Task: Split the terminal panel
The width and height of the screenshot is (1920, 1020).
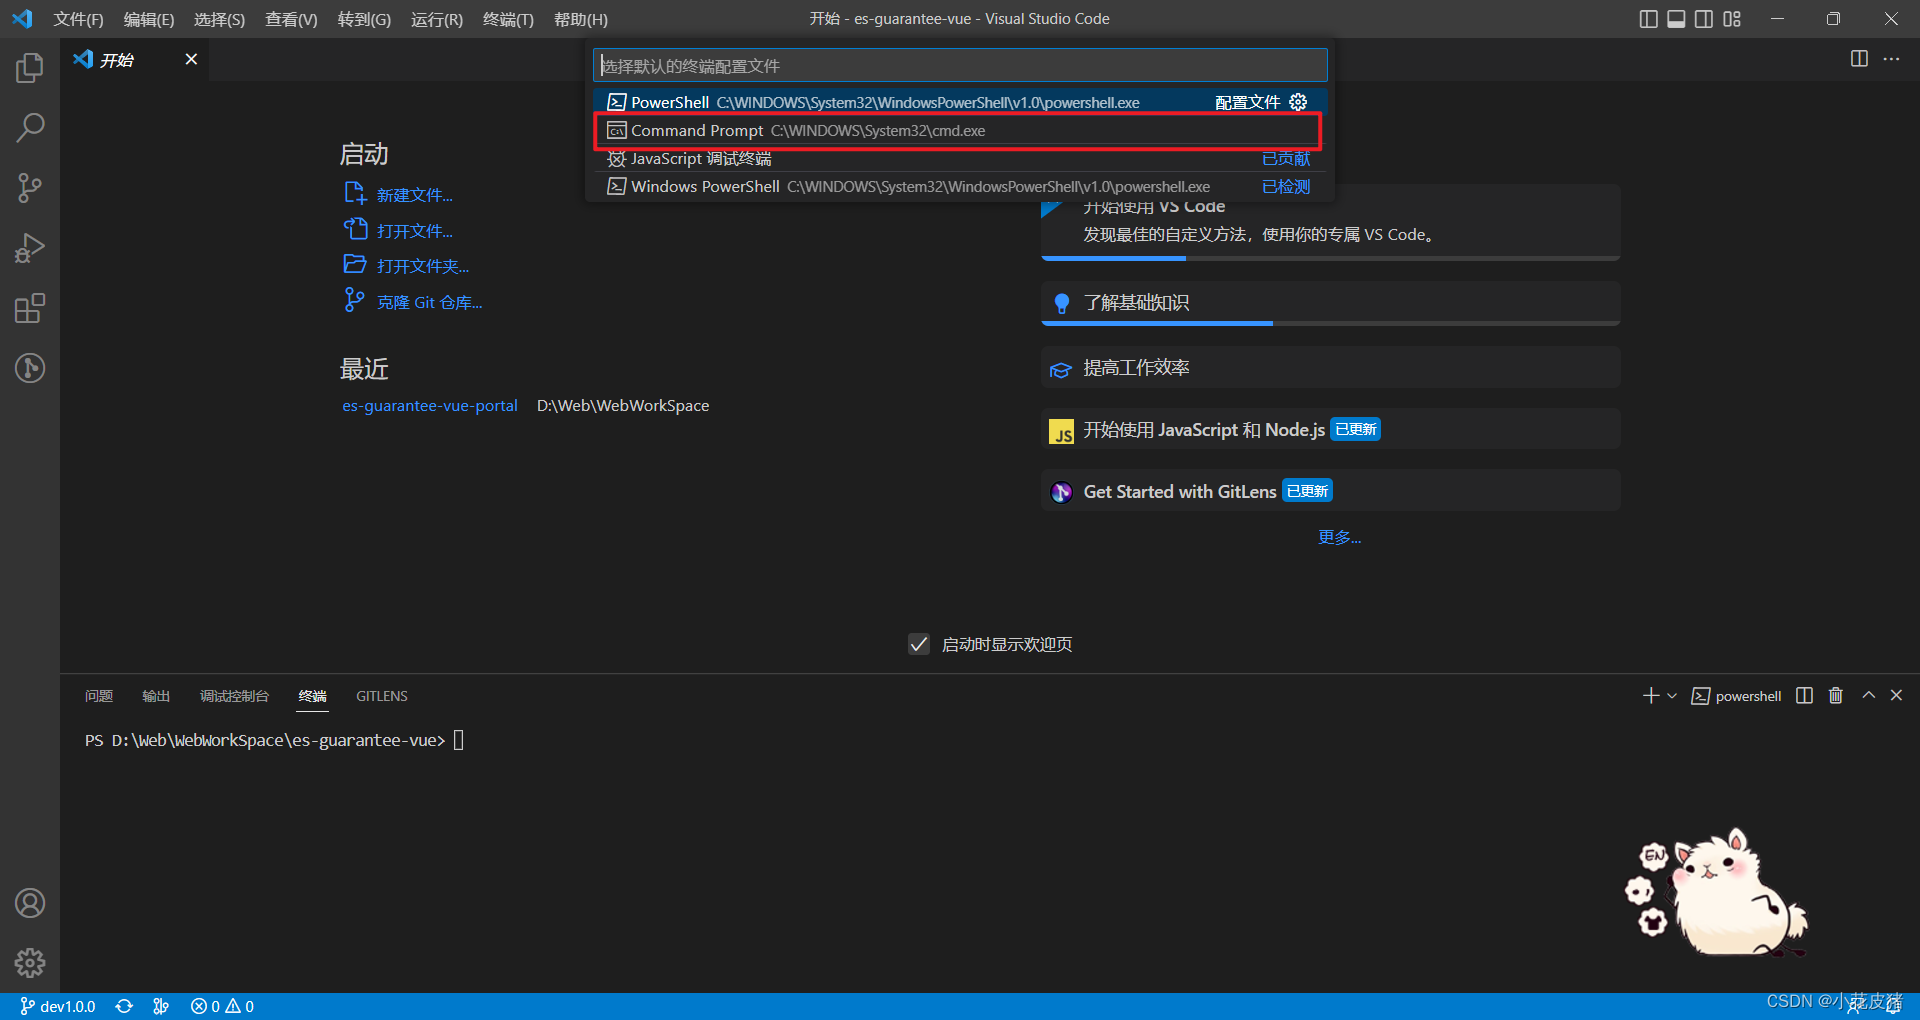Action: [x=1804, y=695]
